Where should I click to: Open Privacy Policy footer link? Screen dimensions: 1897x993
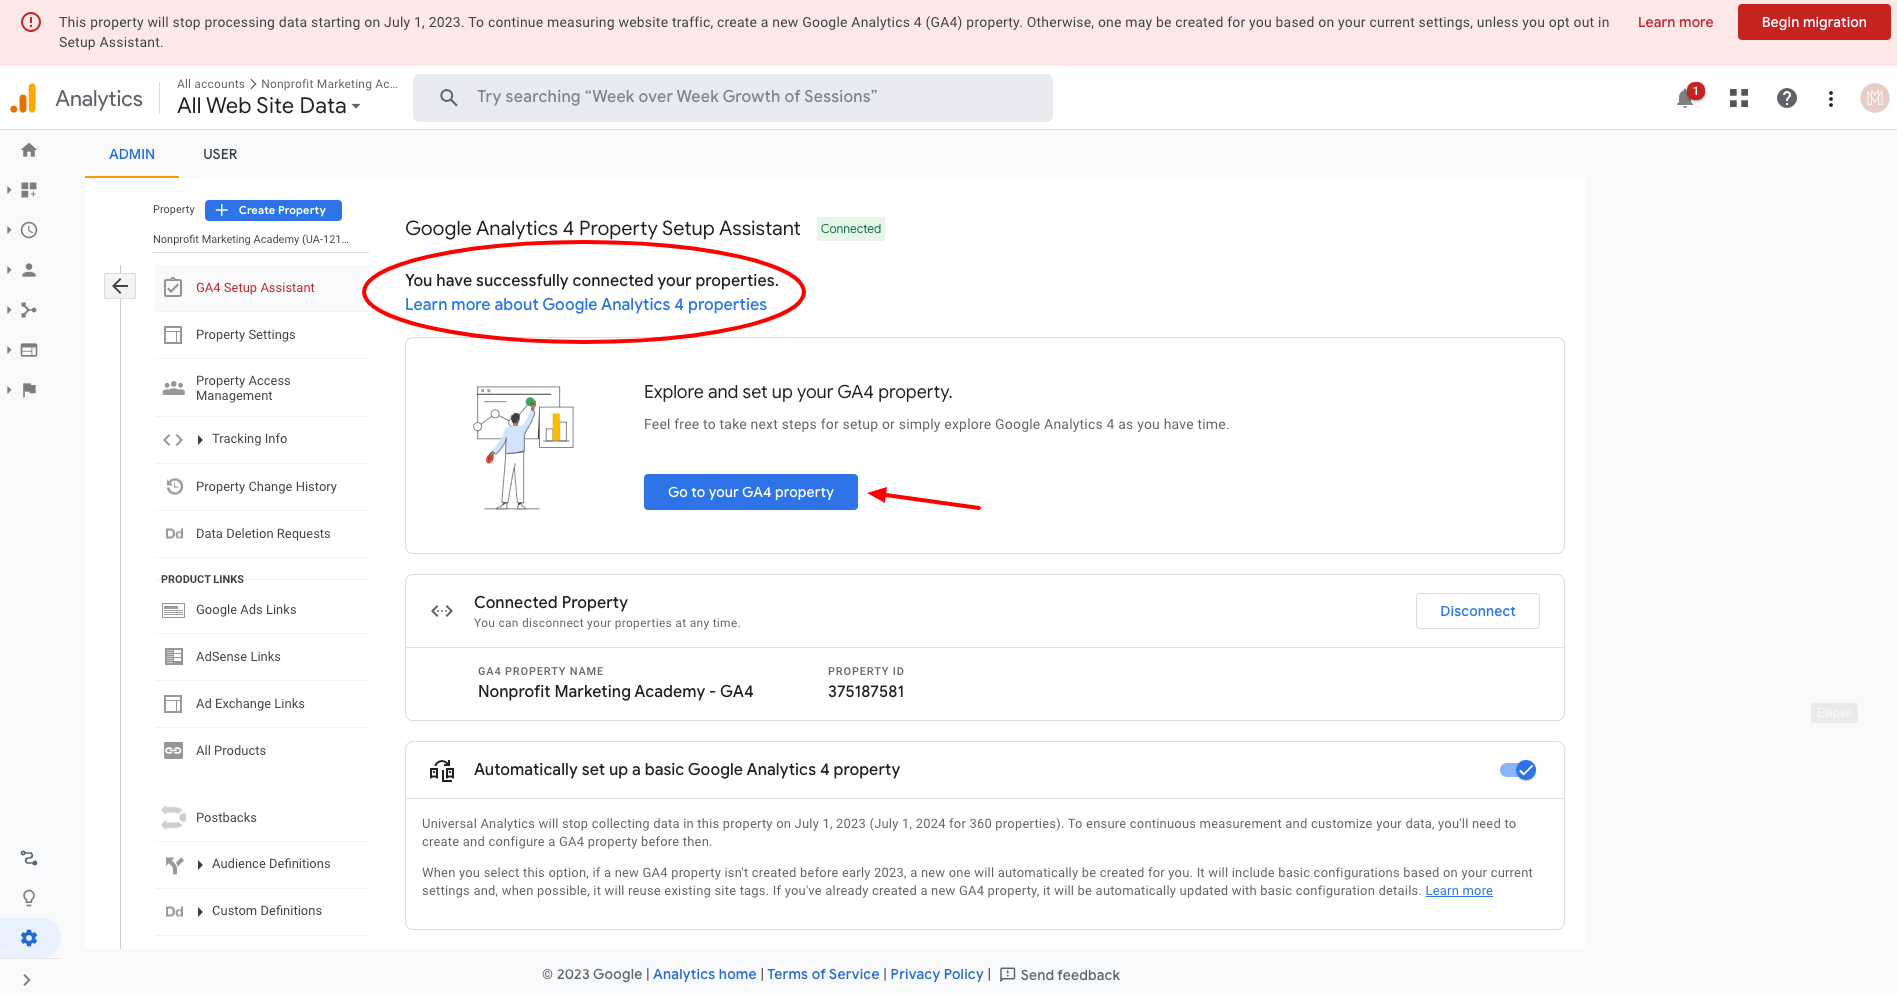point(937,975)
